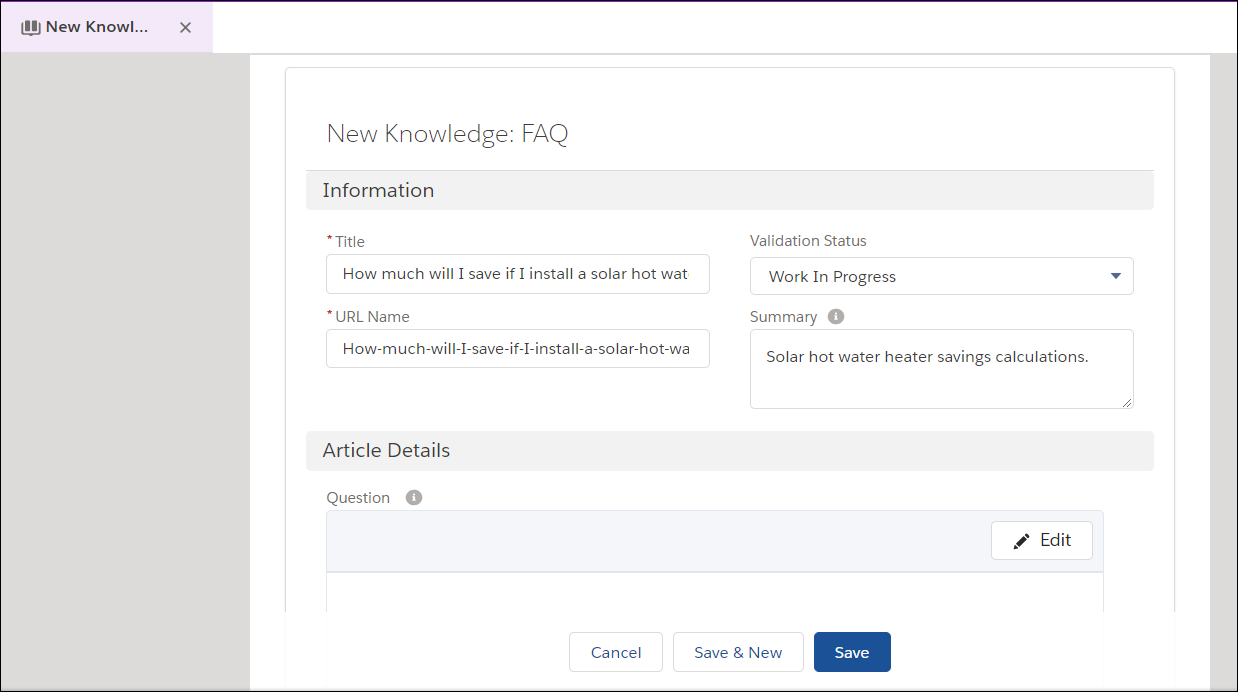
Task: Click inside the Summary text area
Action: point(942,369)
